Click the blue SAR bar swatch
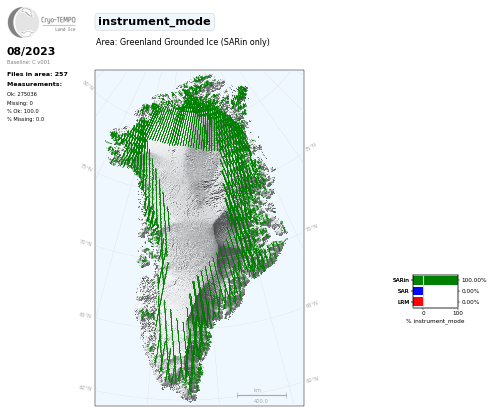Viewport: 492px width, 410px height. coord(418,291)
